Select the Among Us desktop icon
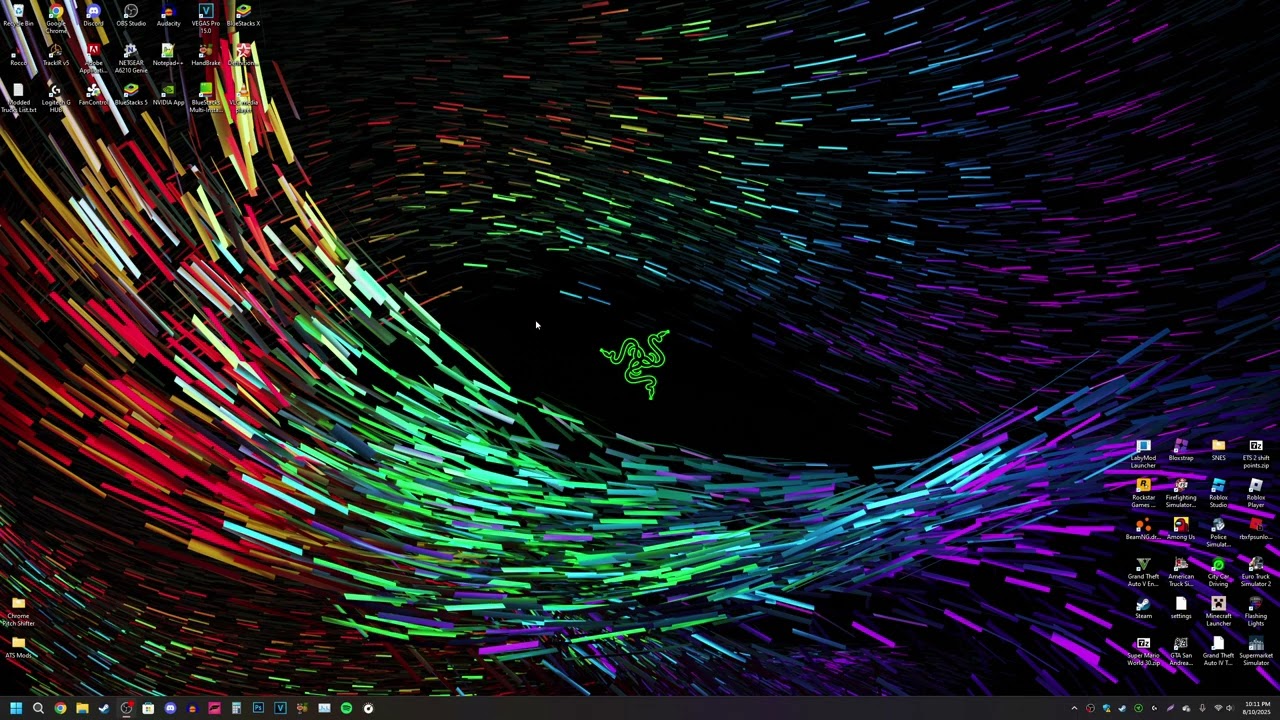The image size is (1280, 720). click(1181, 530)
